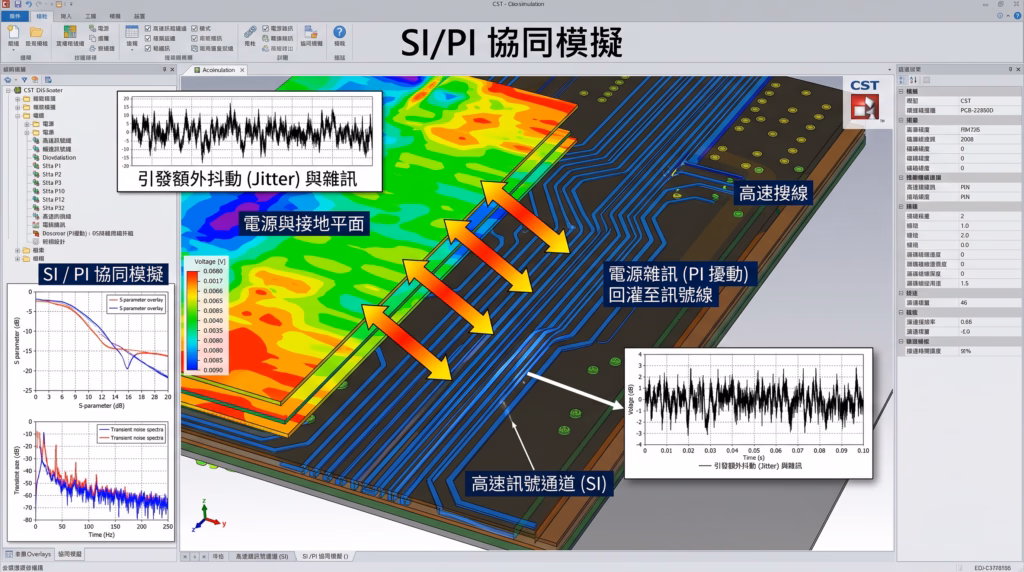Viewport: 1024px width, 572px height.
Task: Click the Save icon in quick access toolbar
Action: [18, 4]
